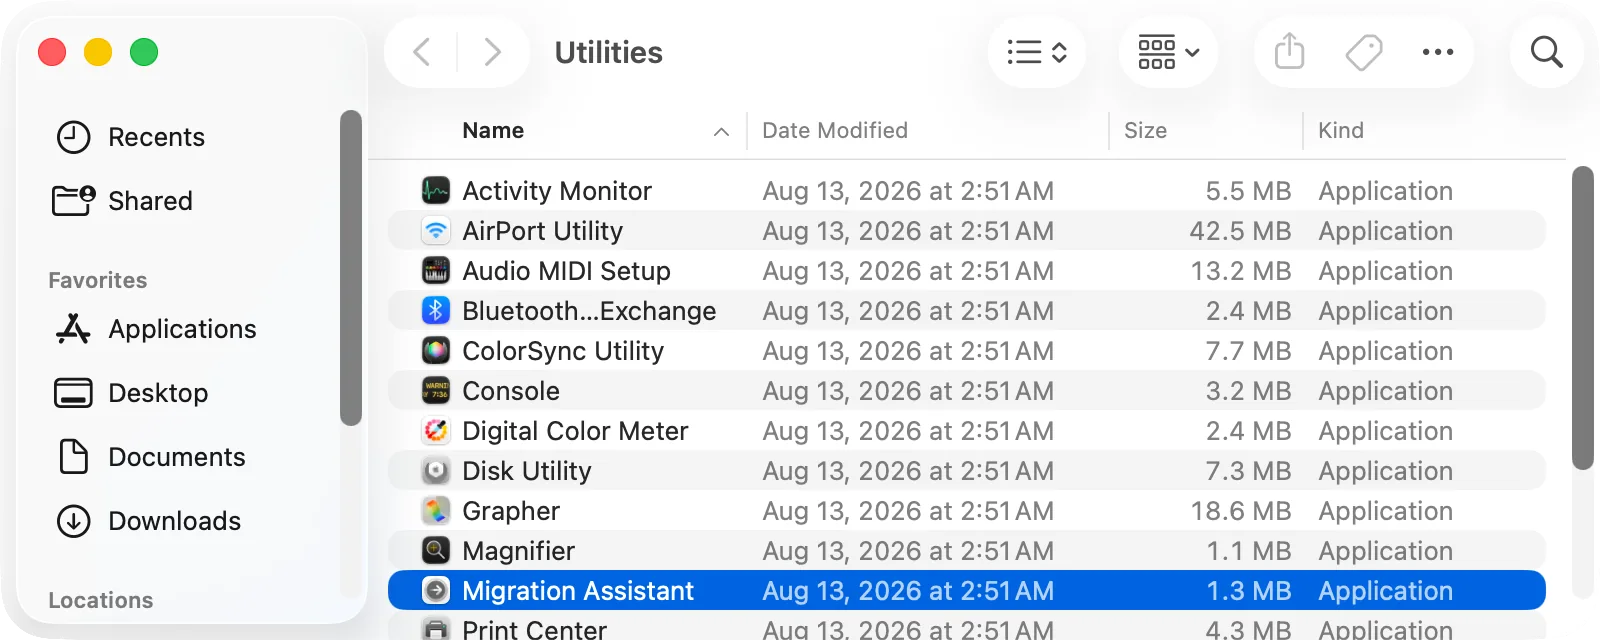Open Documents in the sidebar
Image resolution: width=1600 pixels, height=640 pixels.
click(177, 457)
